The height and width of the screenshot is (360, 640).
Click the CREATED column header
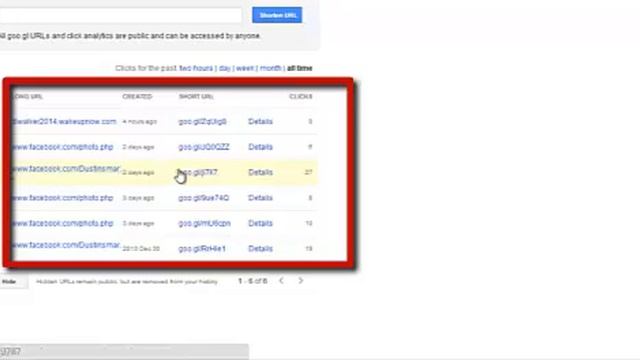[137, 97]
